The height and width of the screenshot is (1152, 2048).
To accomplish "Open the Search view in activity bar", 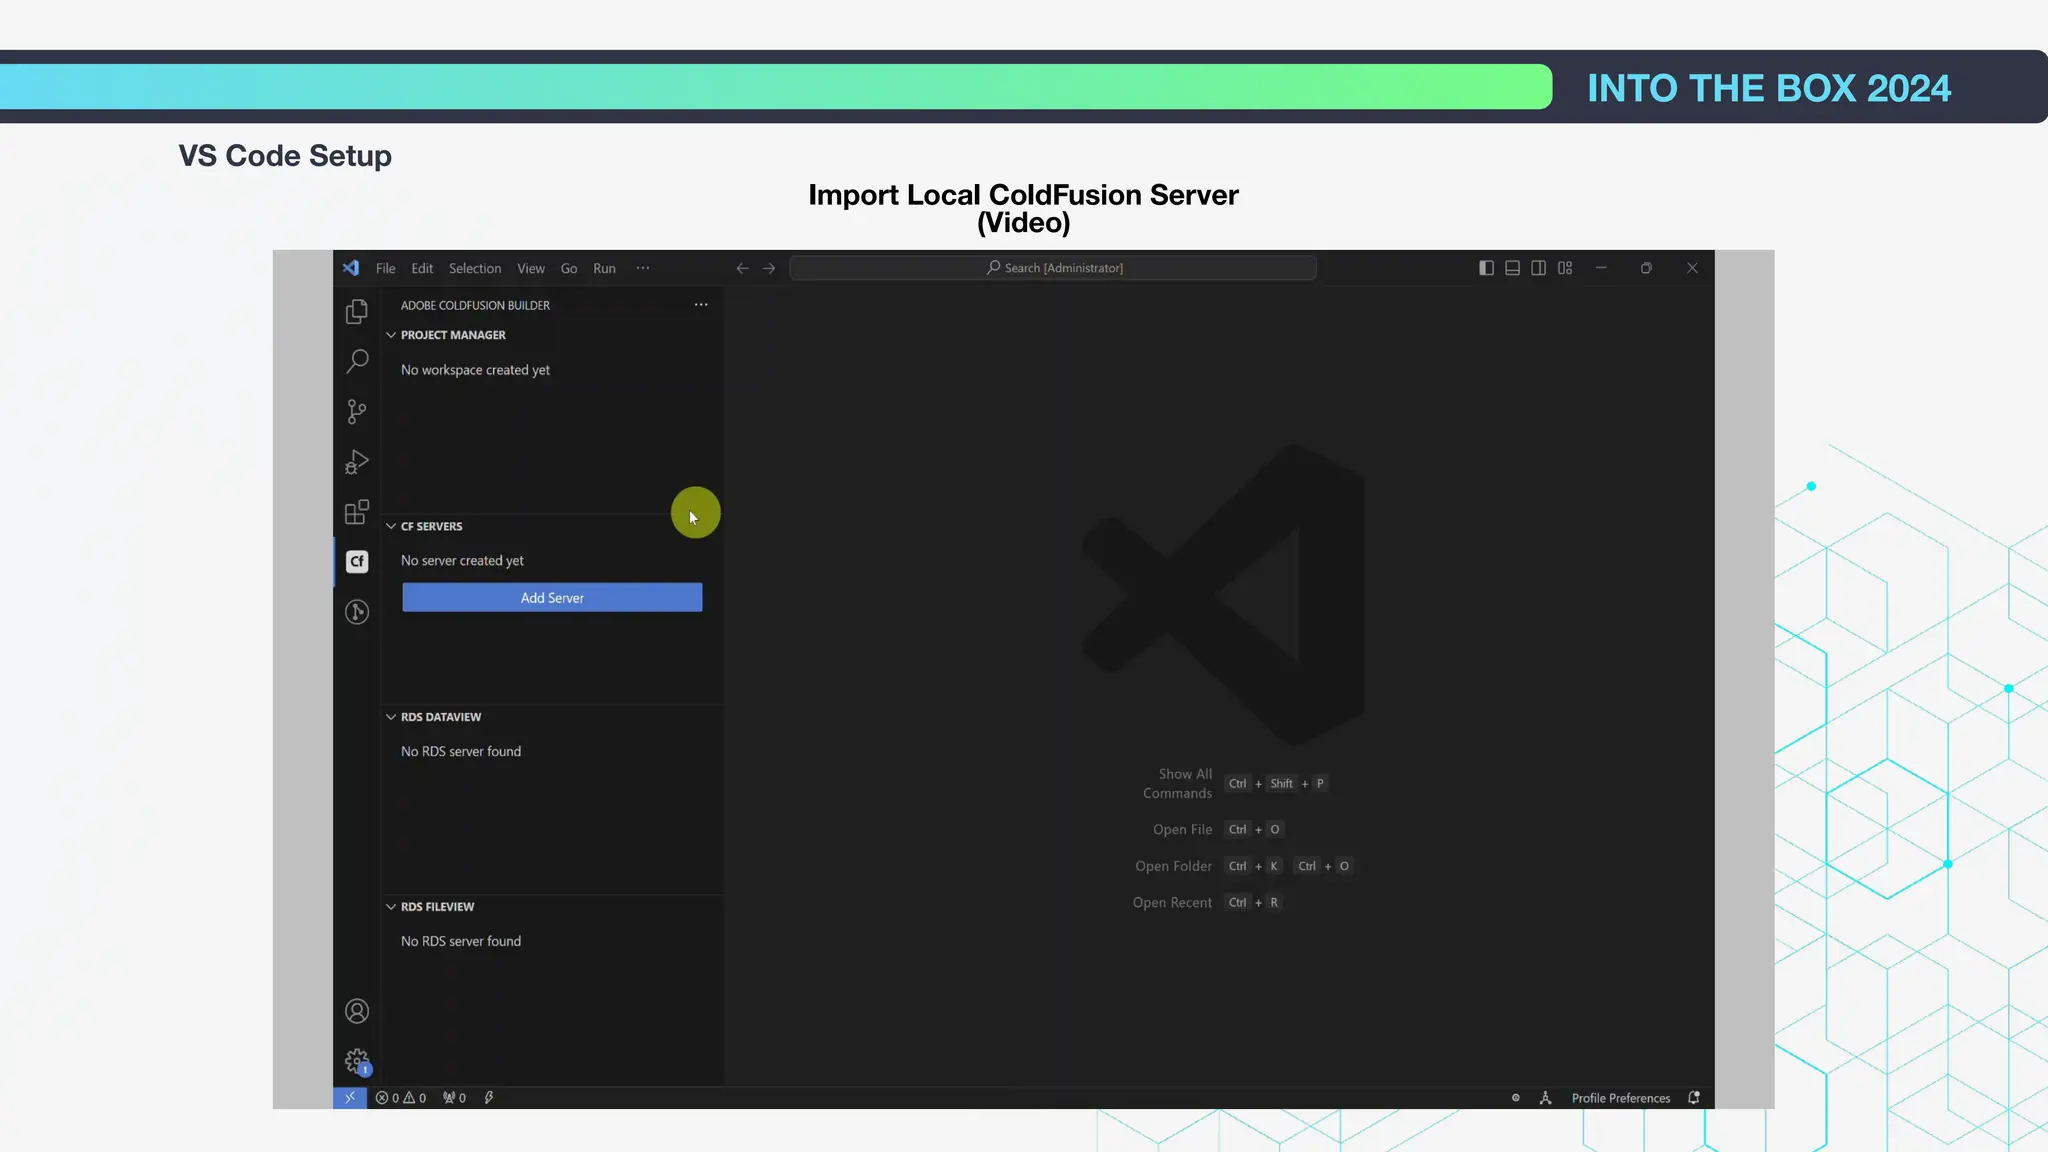I will pos(357,361).
